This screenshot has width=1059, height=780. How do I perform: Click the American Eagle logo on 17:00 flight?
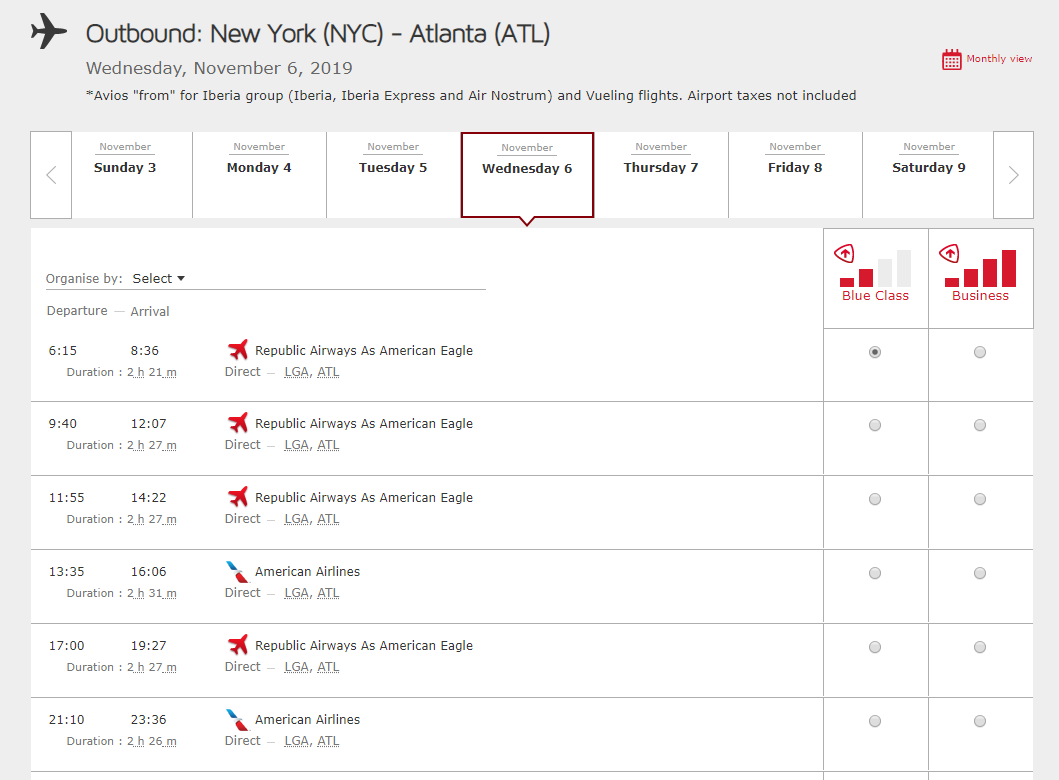point(238,645)
